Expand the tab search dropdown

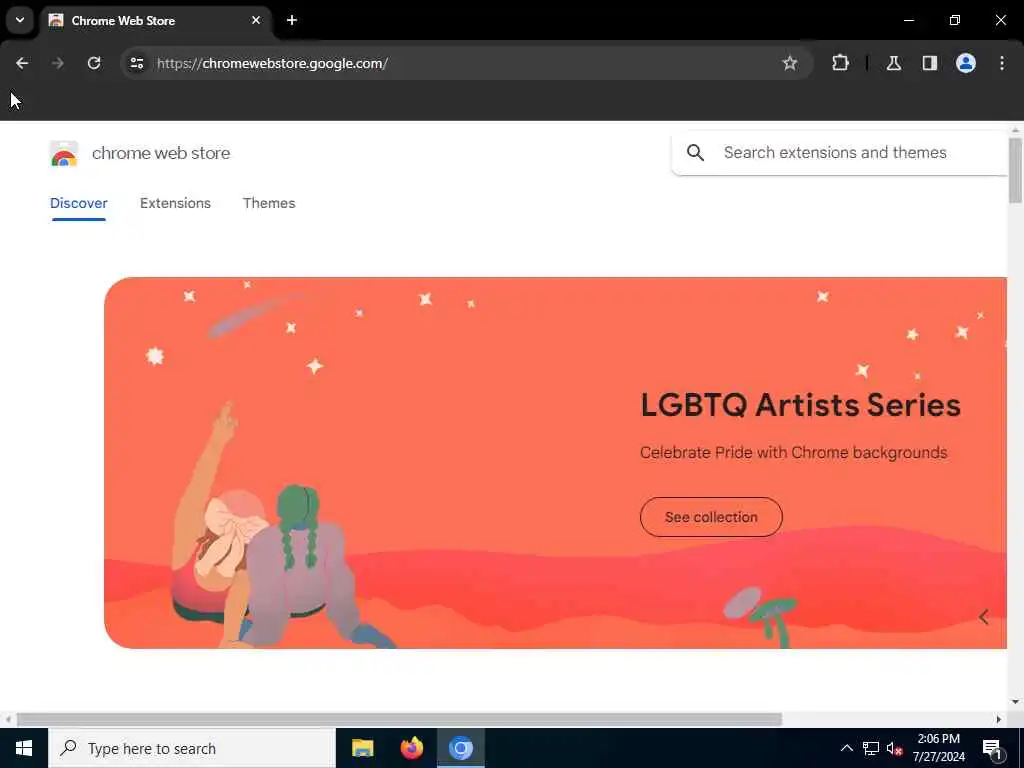(20, 20)
